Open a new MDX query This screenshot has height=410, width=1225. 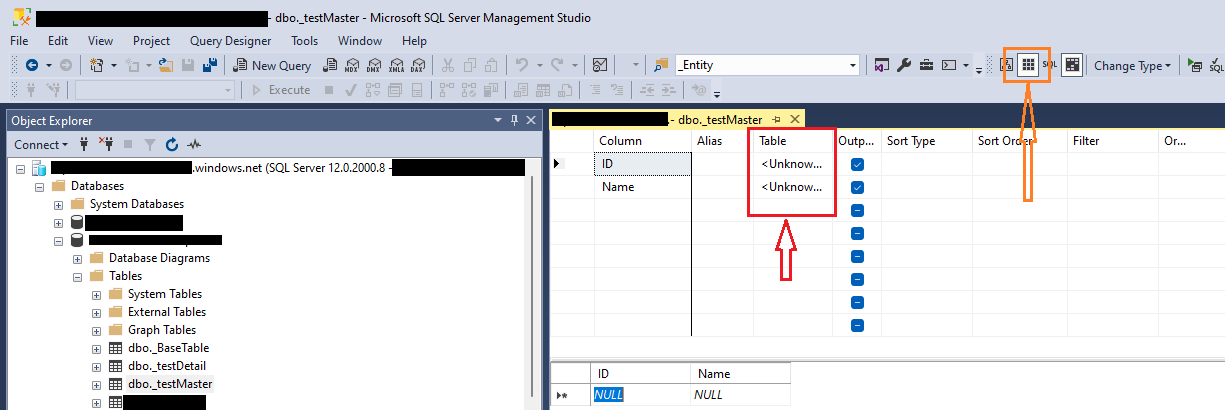point(352,65)
